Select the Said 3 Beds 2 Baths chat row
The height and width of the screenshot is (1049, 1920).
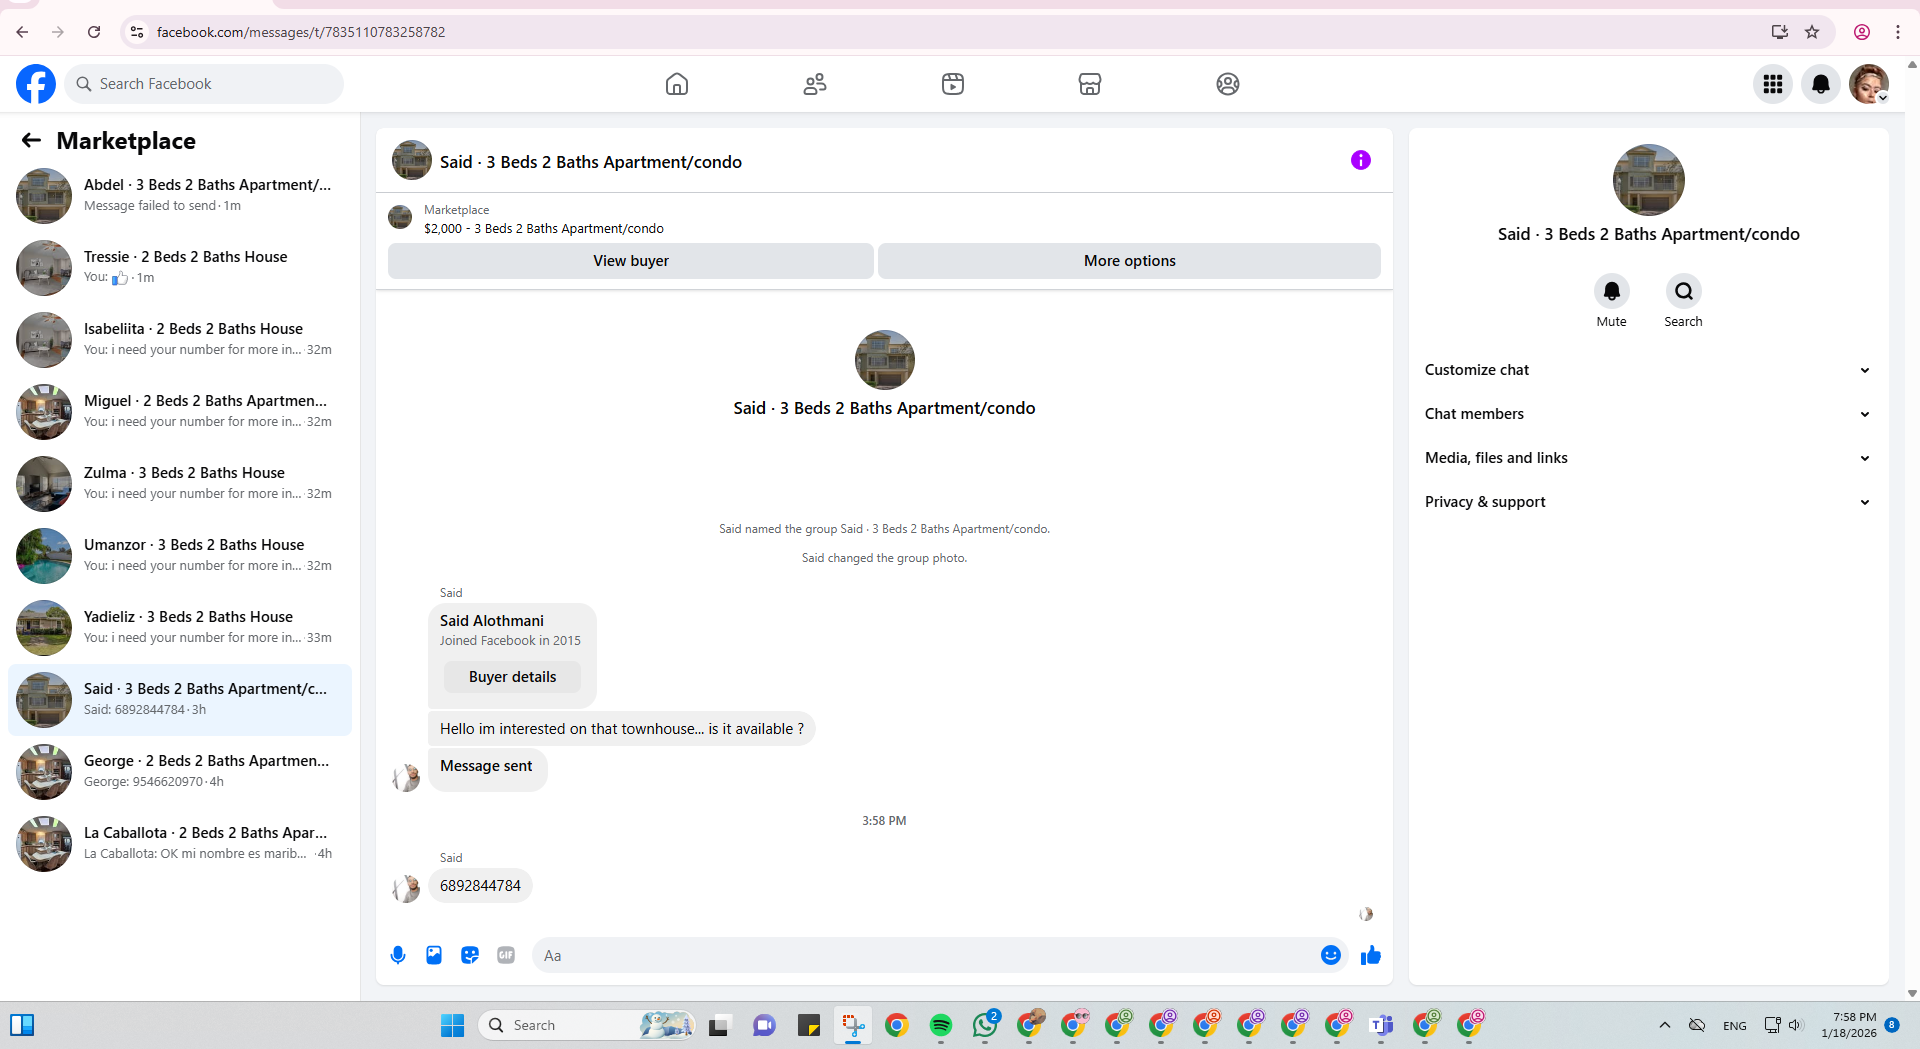pyautogui.click(x=180, y=699)
